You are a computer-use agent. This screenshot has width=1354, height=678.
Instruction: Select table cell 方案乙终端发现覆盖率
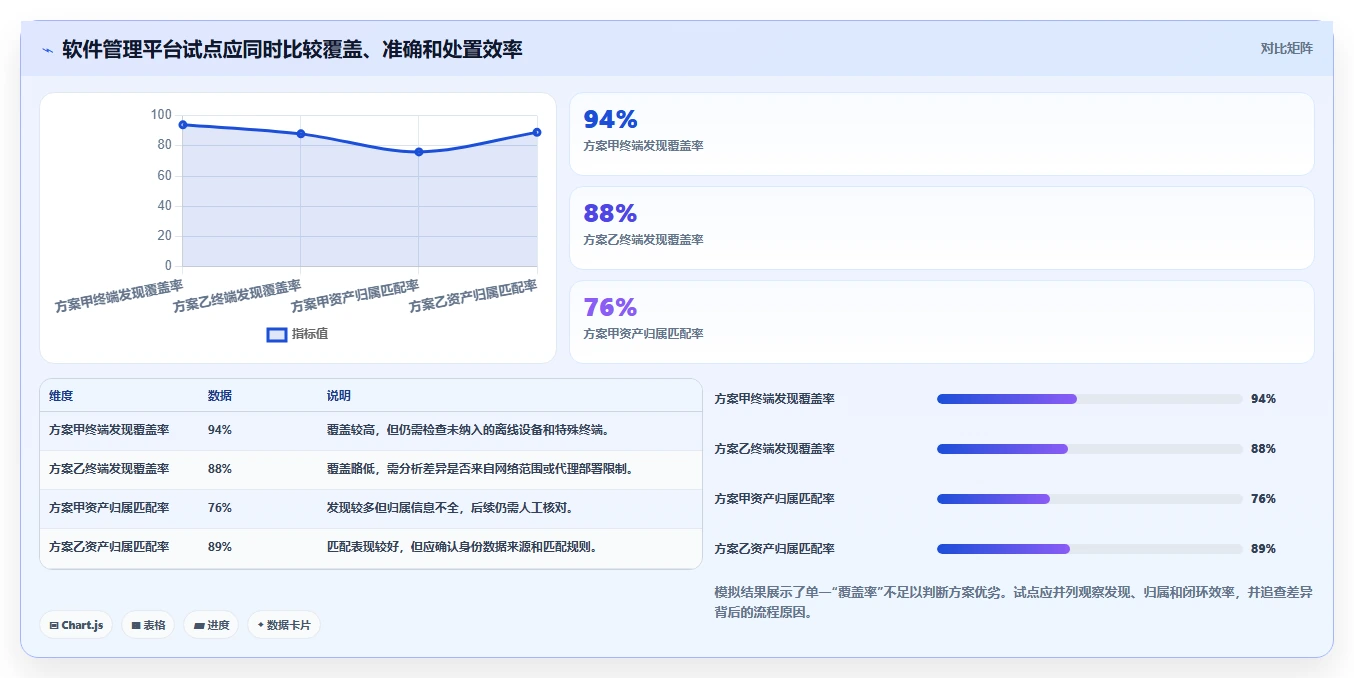109,469
